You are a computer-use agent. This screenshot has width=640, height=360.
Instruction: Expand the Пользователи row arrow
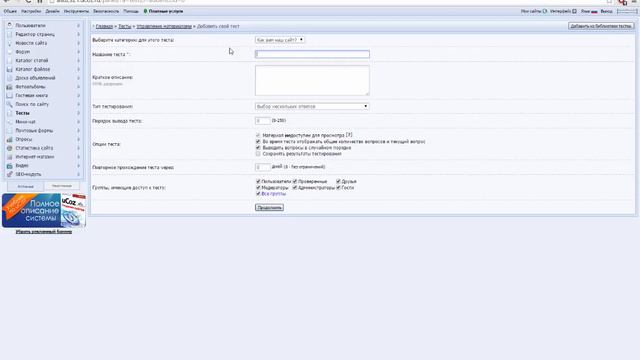tap(78, 25)
